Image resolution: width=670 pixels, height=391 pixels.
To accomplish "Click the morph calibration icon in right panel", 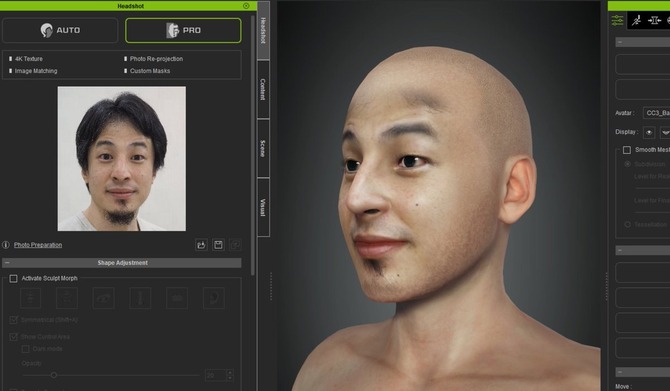I will coord(654,21).
